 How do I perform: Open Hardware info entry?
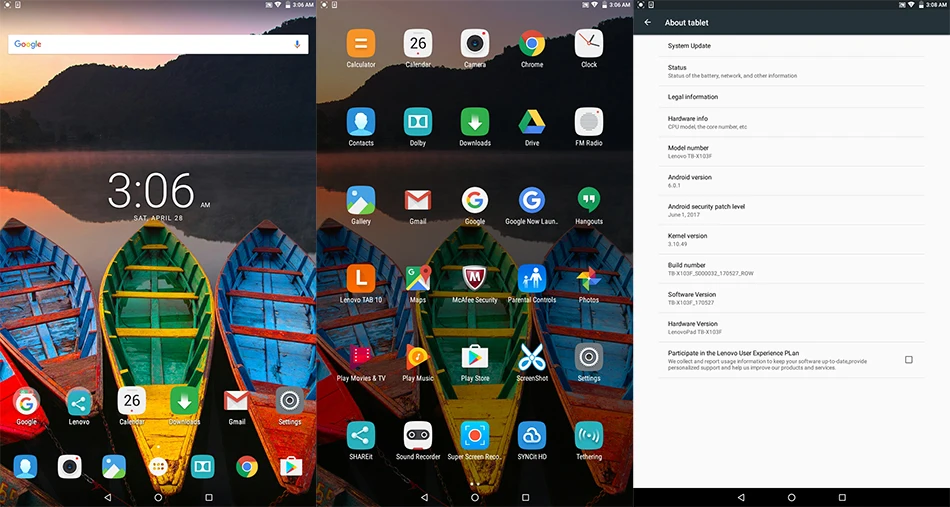click(x=791, y=122)
